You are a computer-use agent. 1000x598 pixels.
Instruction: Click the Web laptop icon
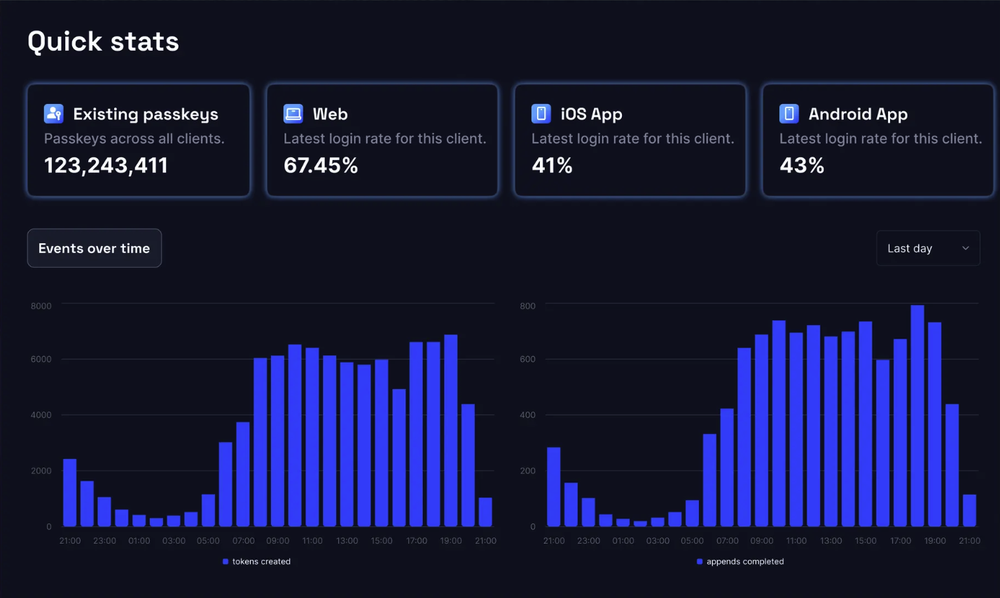click(x=293, y=114)
